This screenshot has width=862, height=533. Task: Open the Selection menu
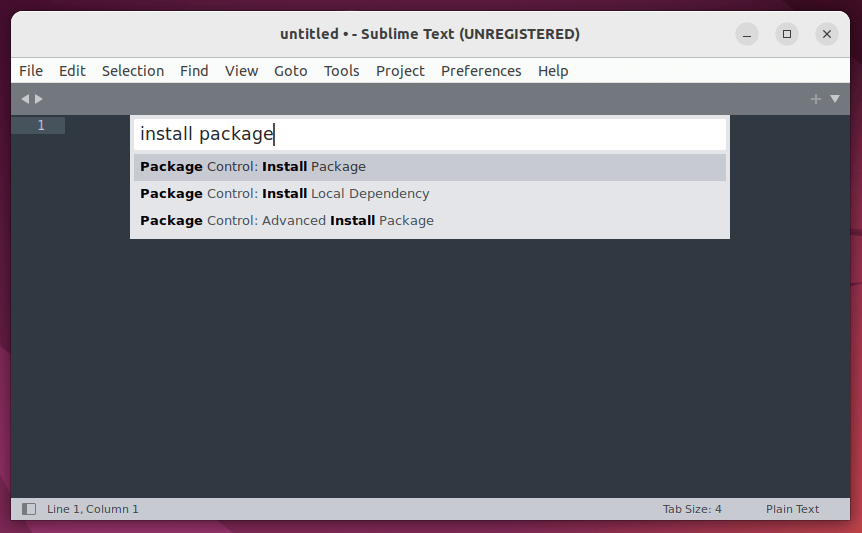coord(133,71)
